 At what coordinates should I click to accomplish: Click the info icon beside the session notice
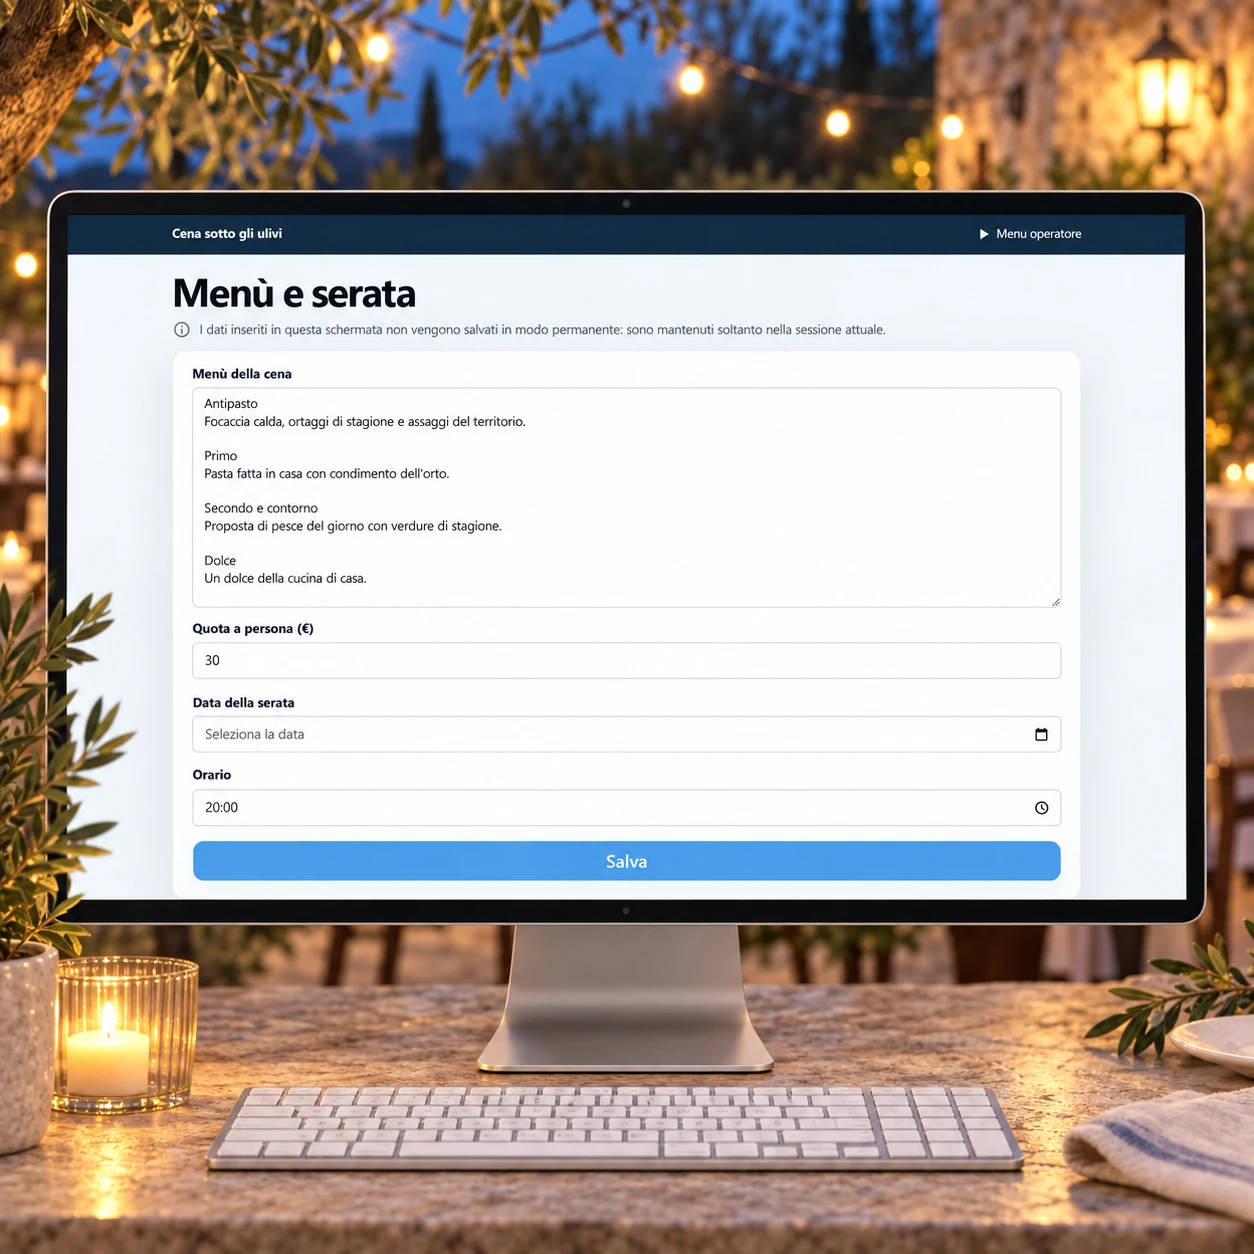(x=182, y=330)
